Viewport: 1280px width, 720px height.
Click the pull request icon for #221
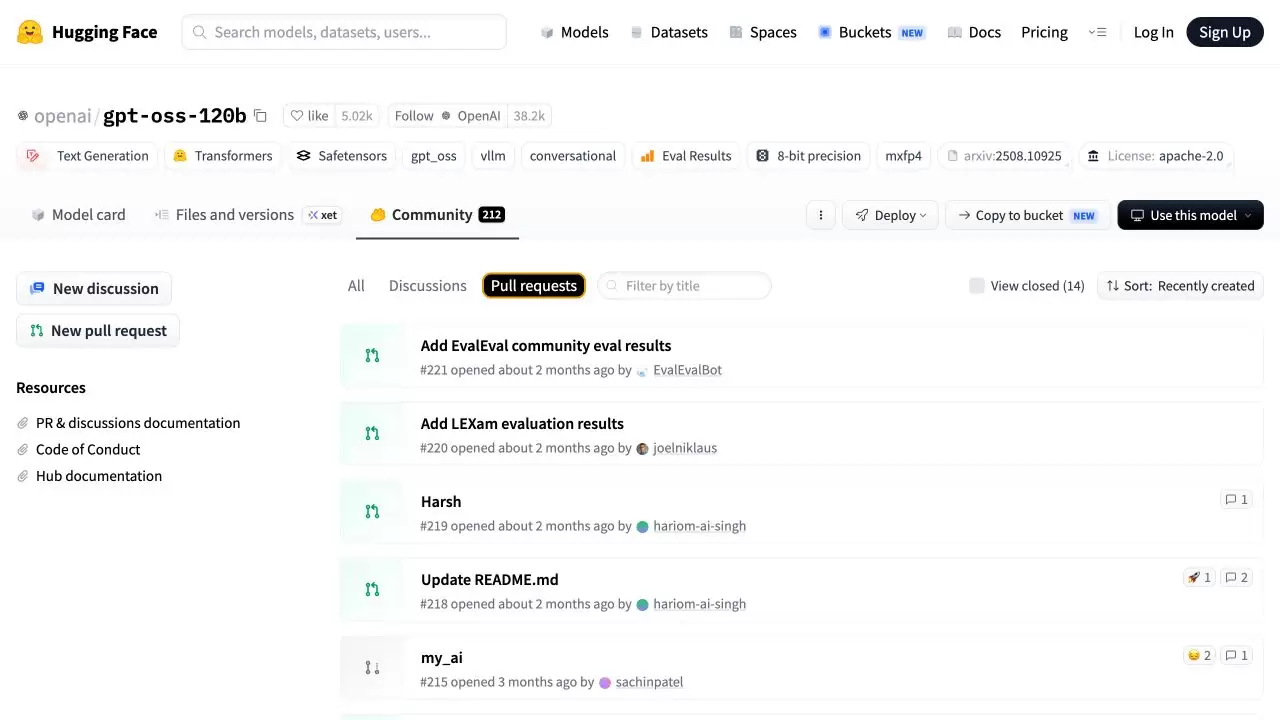click(x=372, y=356)
